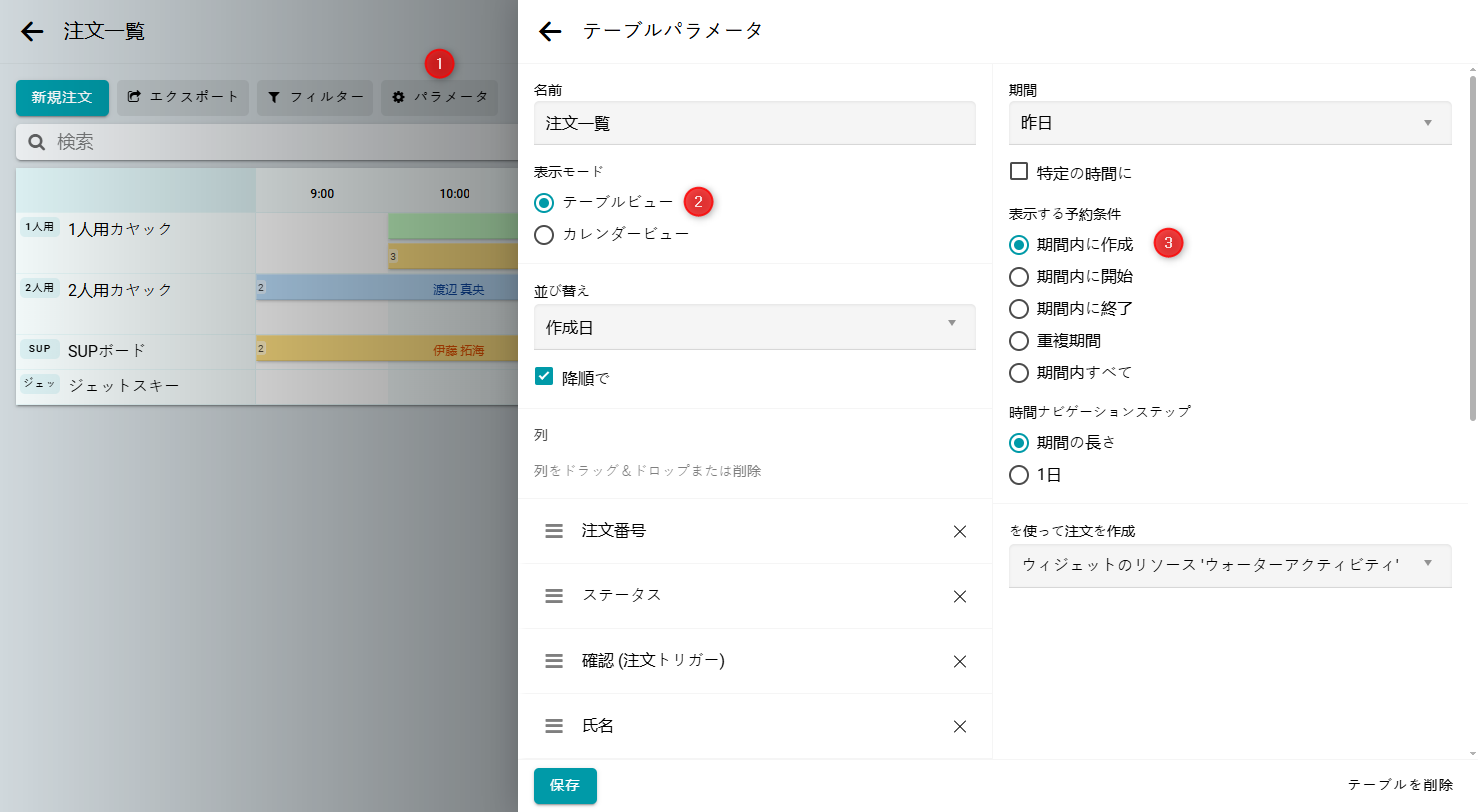Viewport: 1478px width, 812px height.
Task: Open the を使って注文を作成 resource dropdown
Action: point(1230,566)
